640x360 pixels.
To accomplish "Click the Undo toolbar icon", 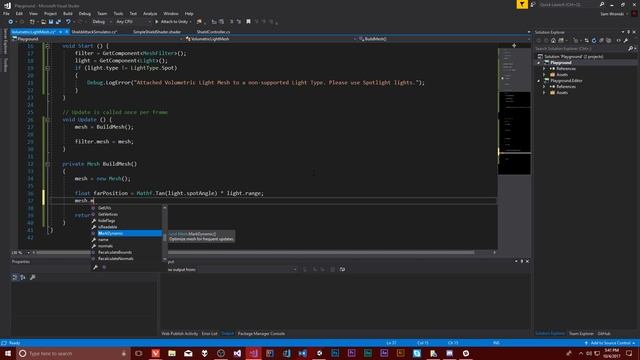I will (x=68, y=22).
